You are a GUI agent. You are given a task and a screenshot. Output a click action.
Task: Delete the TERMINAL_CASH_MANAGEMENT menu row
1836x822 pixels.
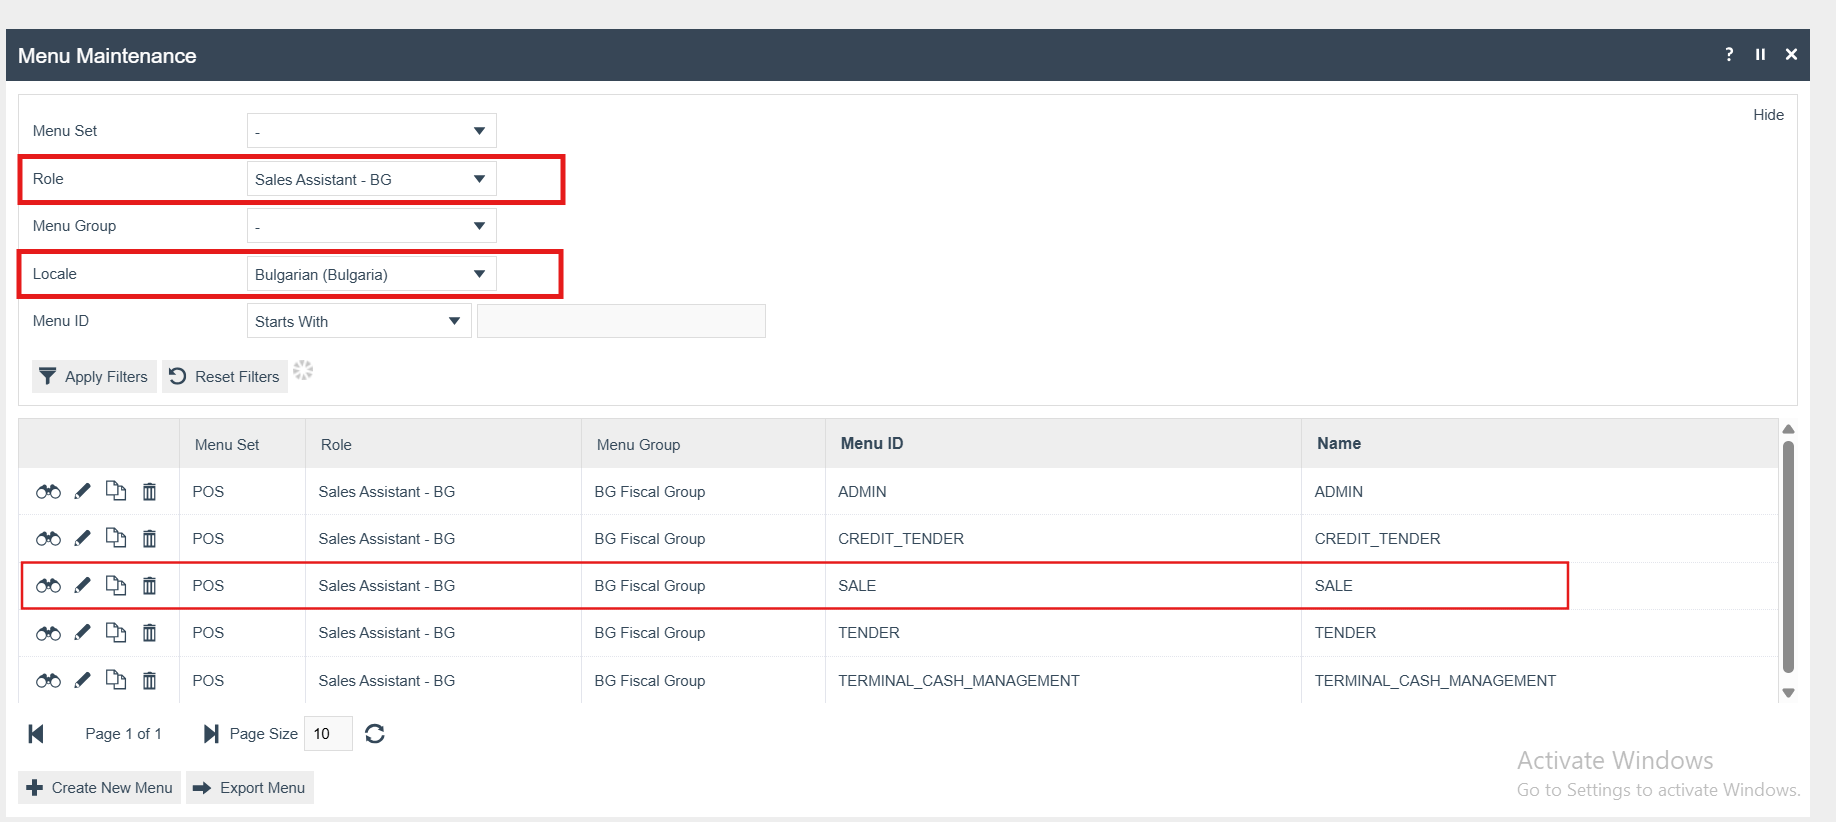[x=149, y=681]
